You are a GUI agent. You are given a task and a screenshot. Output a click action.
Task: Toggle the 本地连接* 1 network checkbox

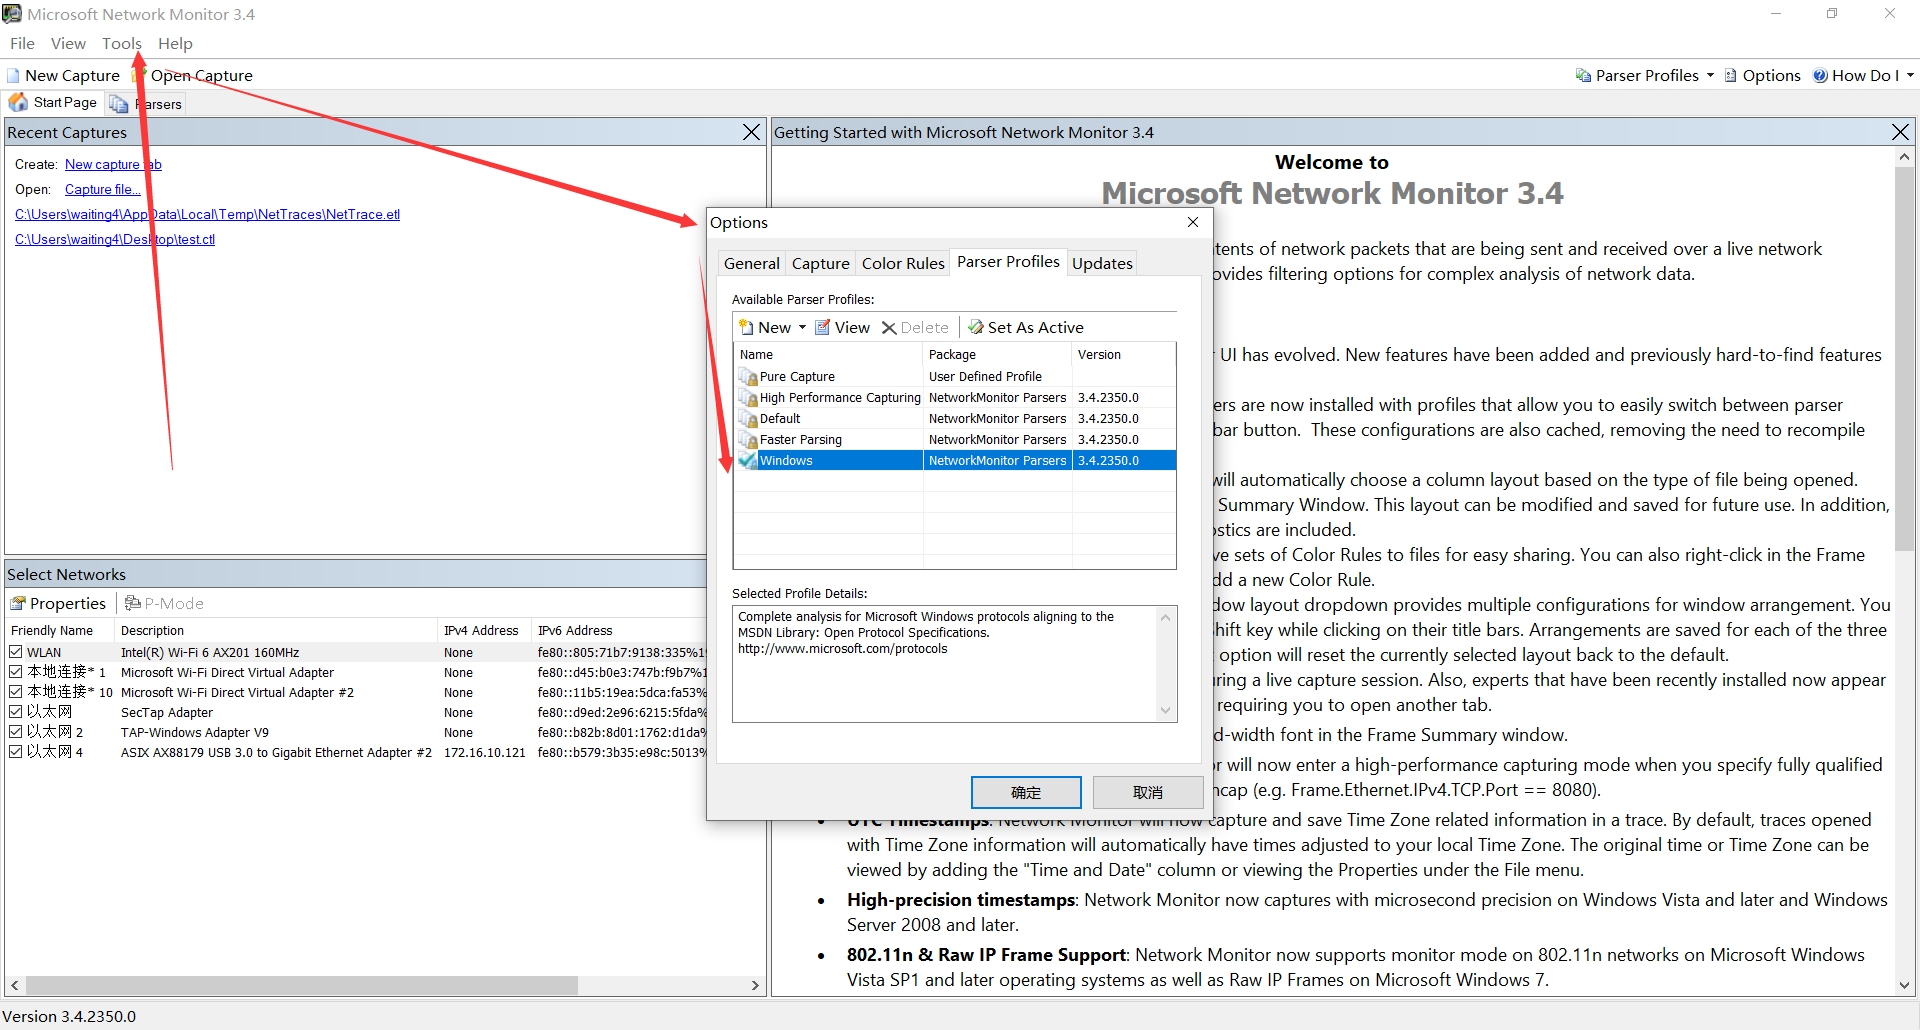(16, 672)
